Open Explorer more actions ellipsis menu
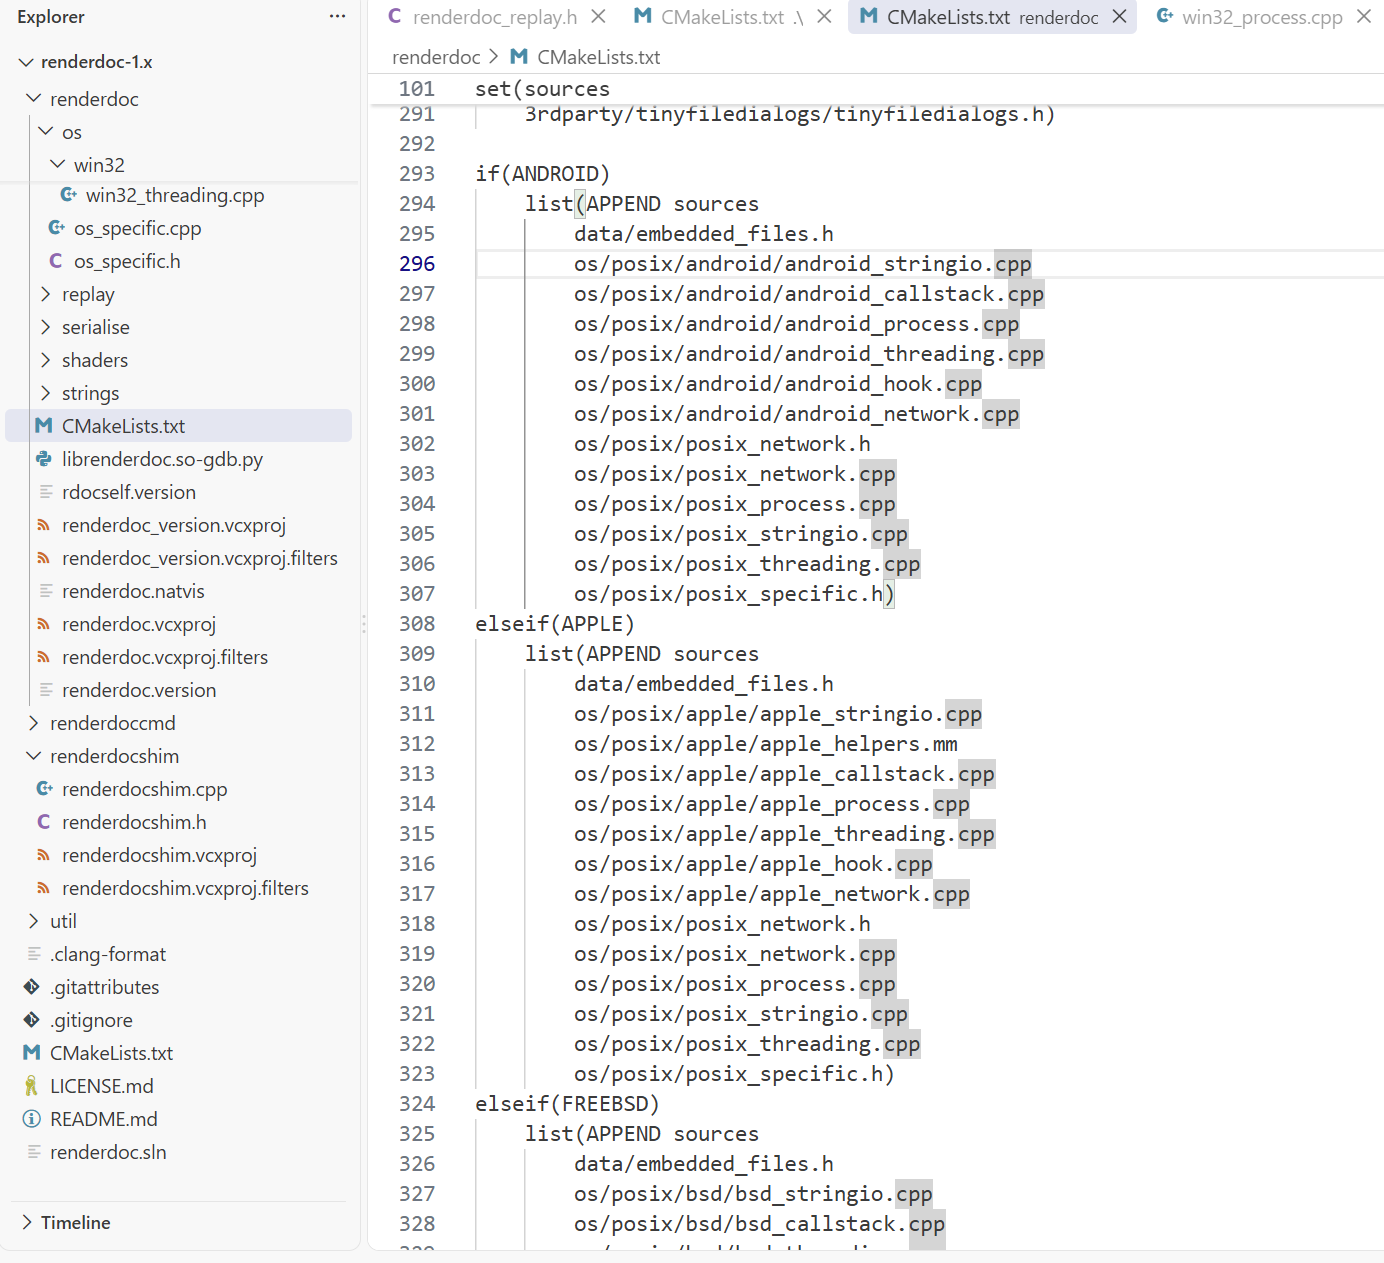Image resolution: width=1384 pixels, height=1263 pixels. [x=337, y=17]
